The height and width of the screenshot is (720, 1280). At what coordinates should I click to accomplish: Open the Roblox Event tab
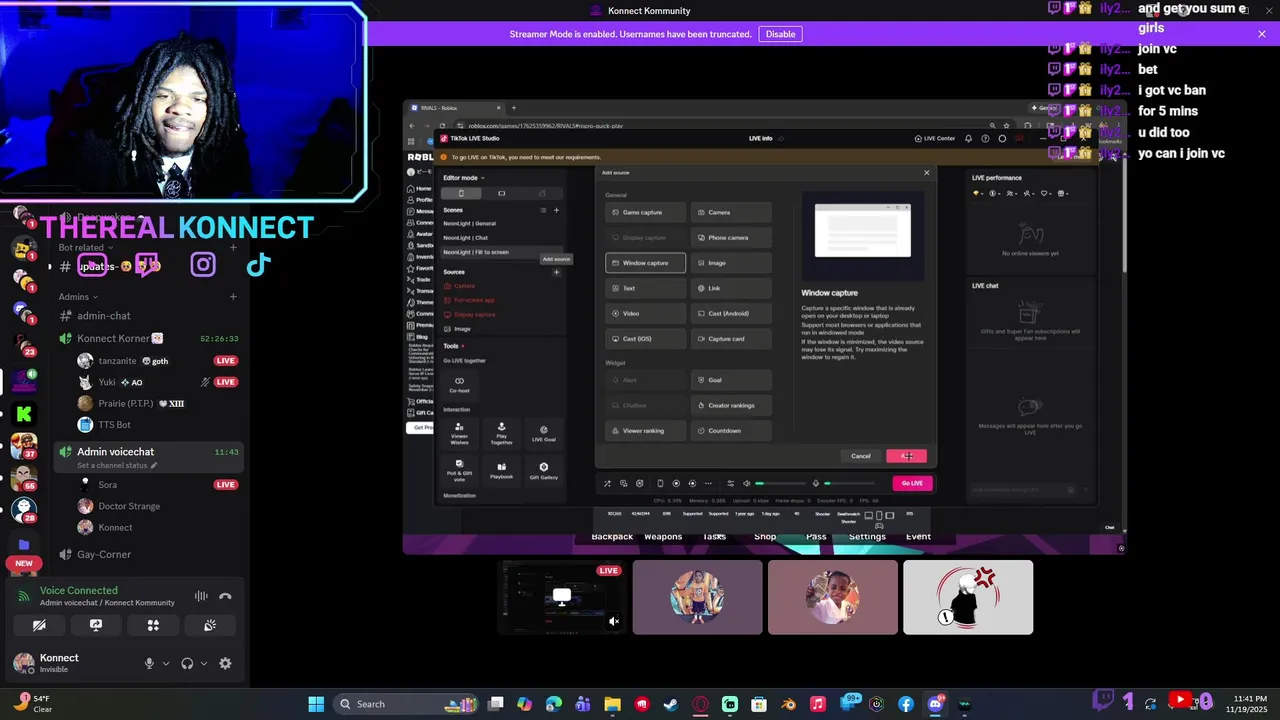(918, 537)
